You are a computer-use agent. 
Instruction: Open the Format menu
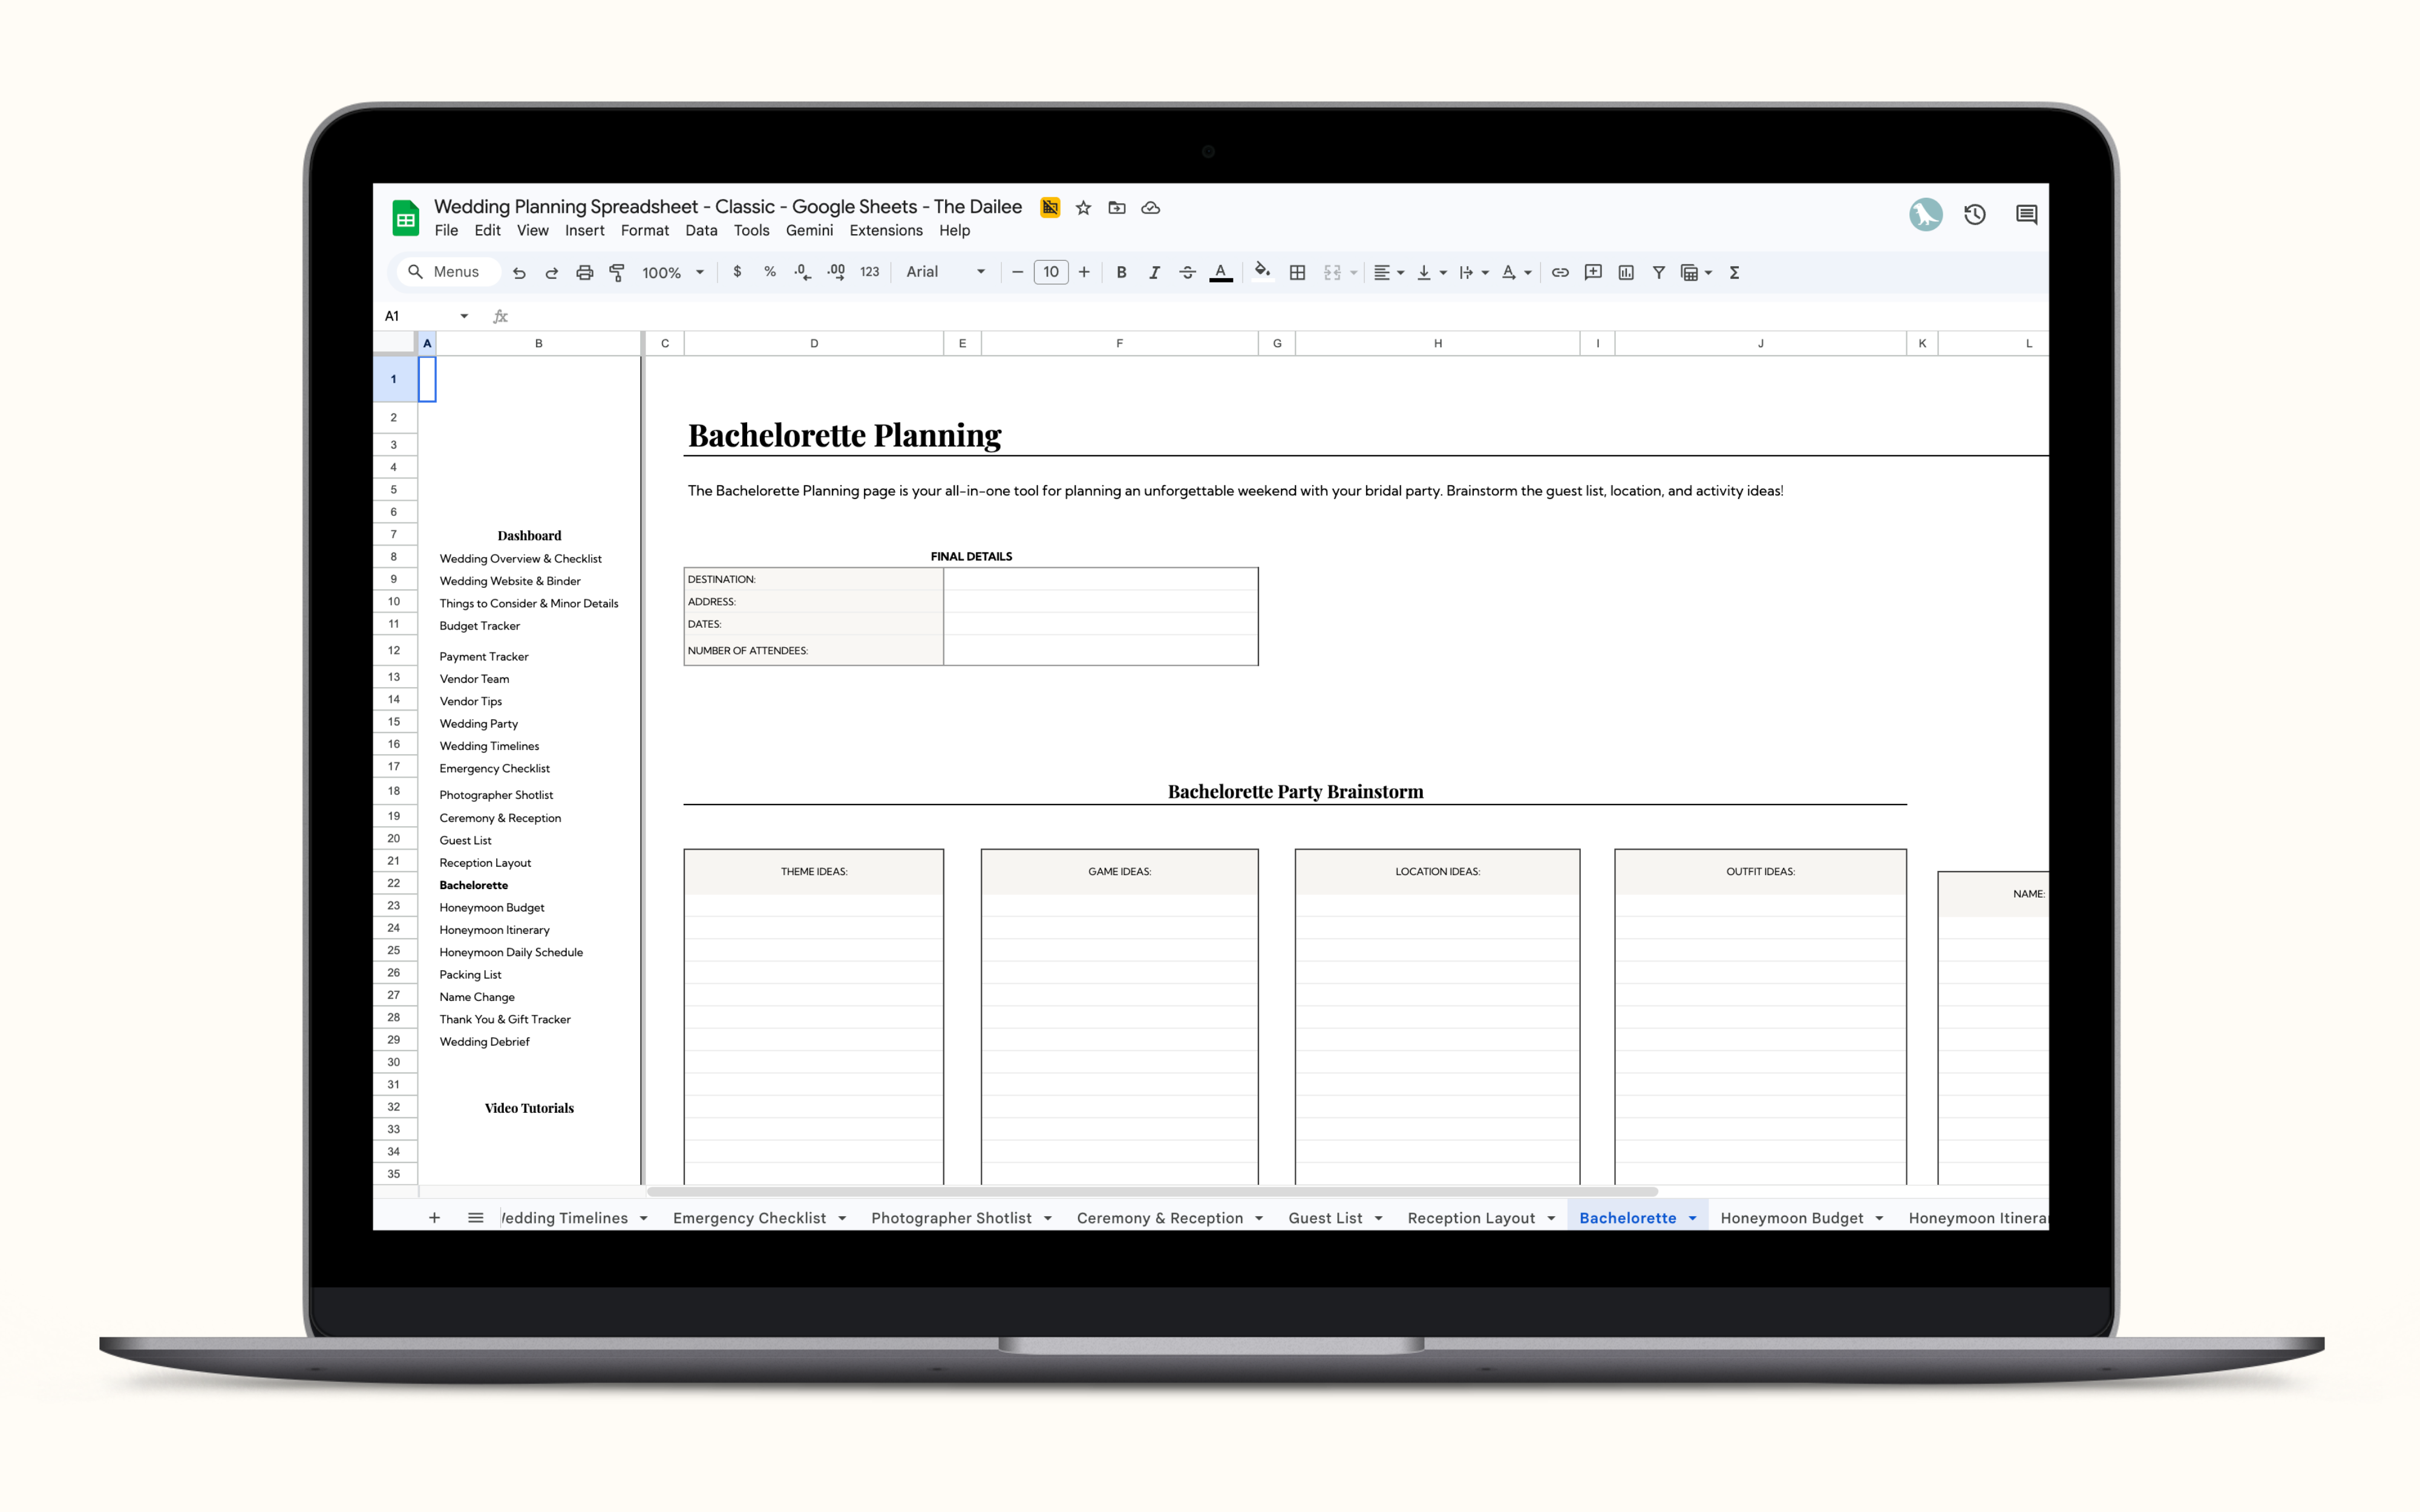644,230
